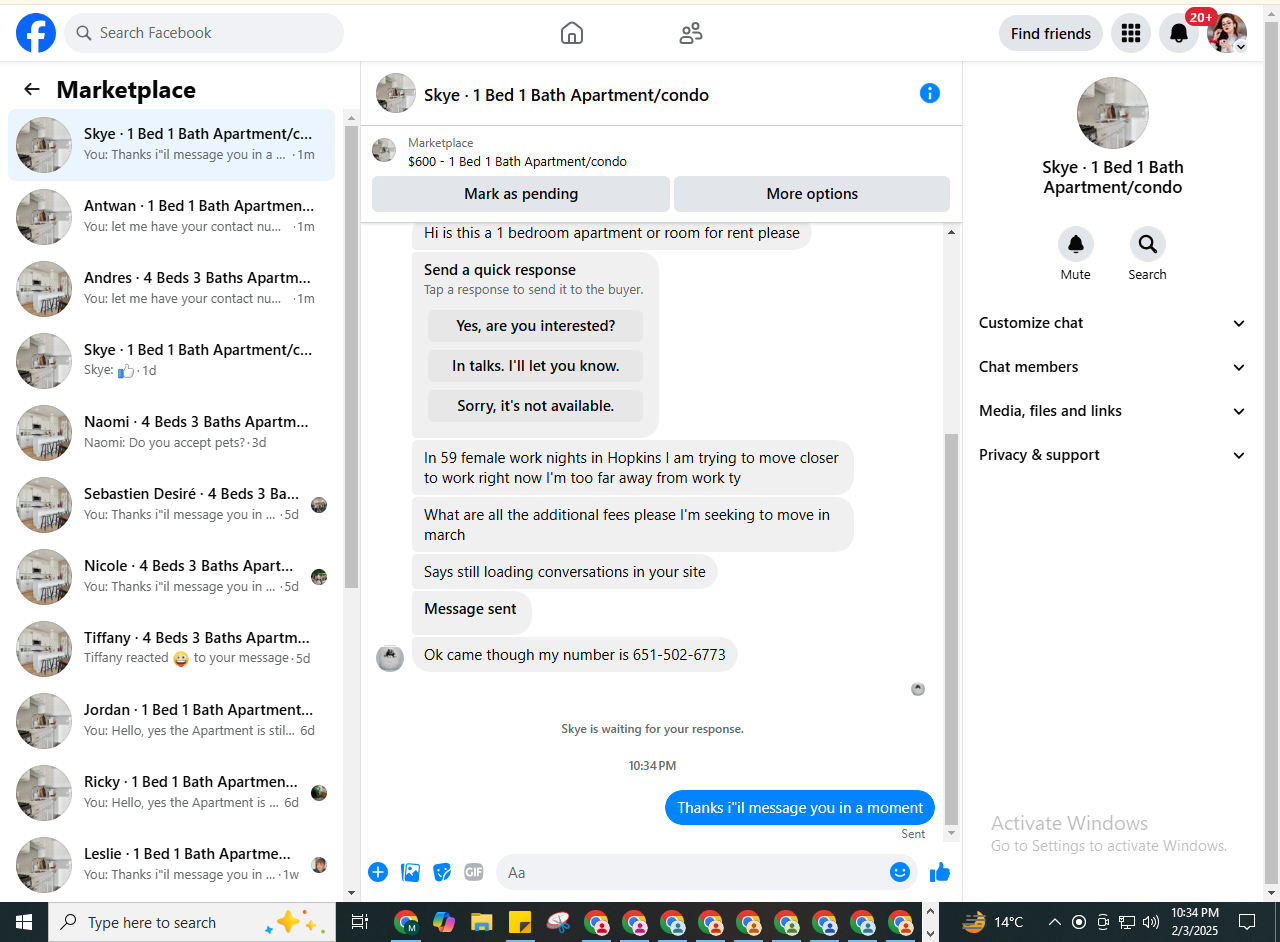The width and height of the screenshot is (1280, 942).
Task: Go to the Home feed icon
Action: [572, 33]
